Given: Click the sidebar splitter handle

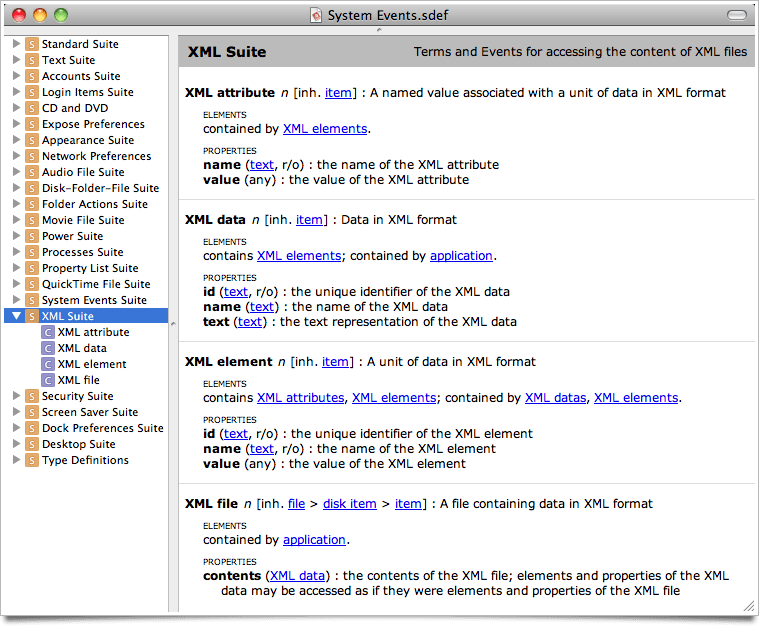Looking at the screenshot, I should tap(173, 323).
